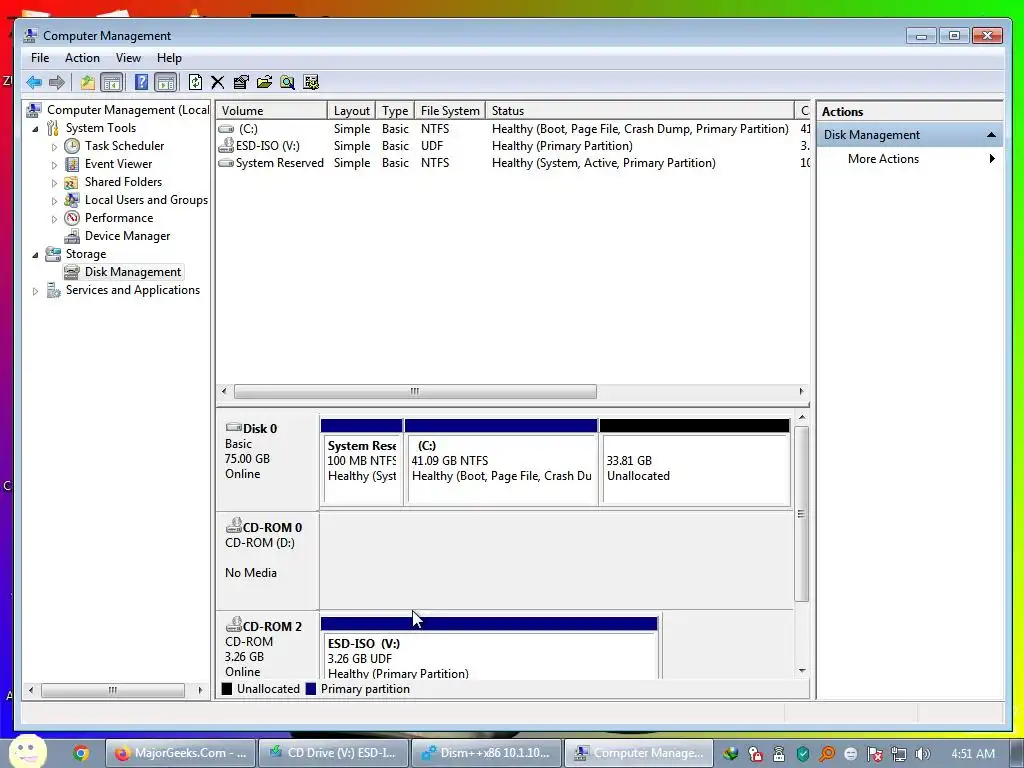Click the volume list horizontal scrollbar thumb
The height and width of the screenshot is (768, 1024).
pyautogui.click(x=415, y=391)
